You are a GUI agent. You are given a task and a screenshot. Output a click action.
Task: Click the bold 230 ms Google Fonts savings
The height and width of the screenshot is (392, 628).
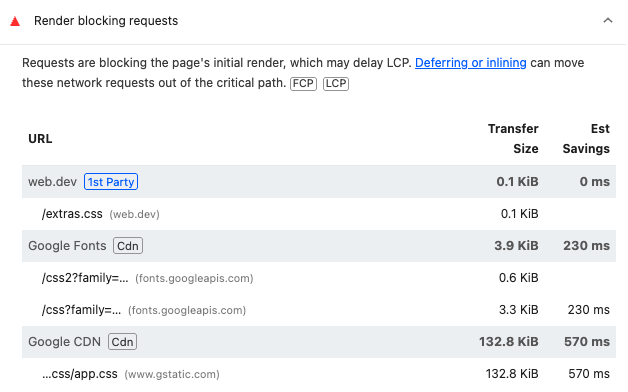tap(586, 245)
